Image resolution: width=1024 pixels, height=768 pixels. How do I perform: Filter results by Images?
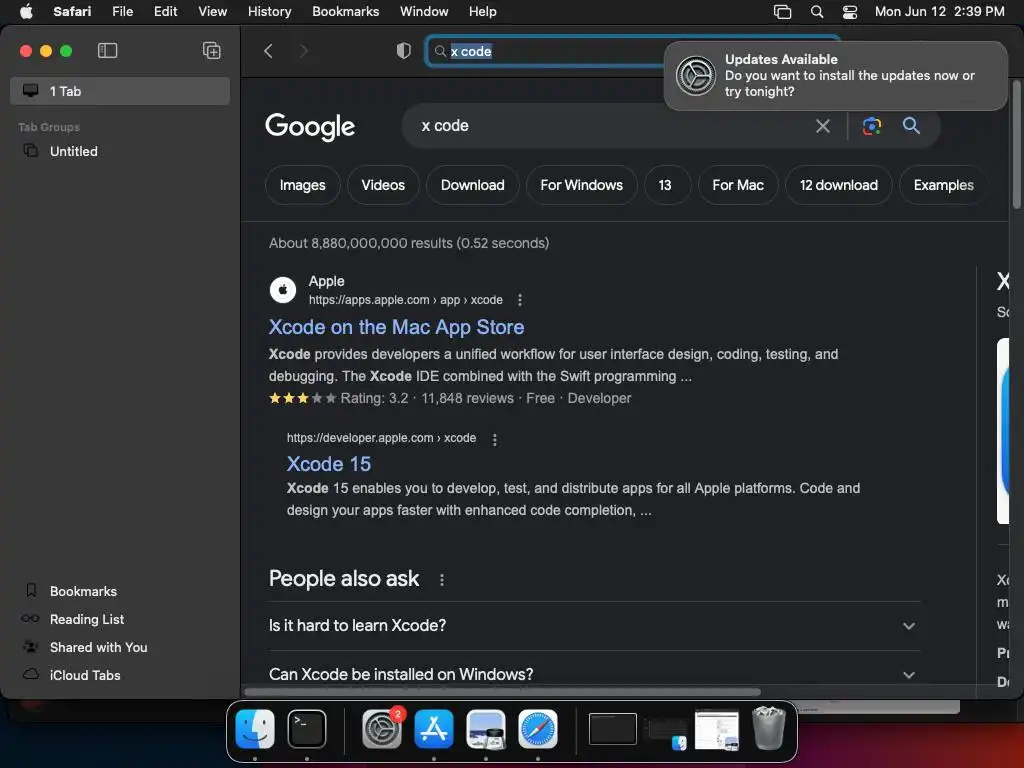[x=302, y=185]
